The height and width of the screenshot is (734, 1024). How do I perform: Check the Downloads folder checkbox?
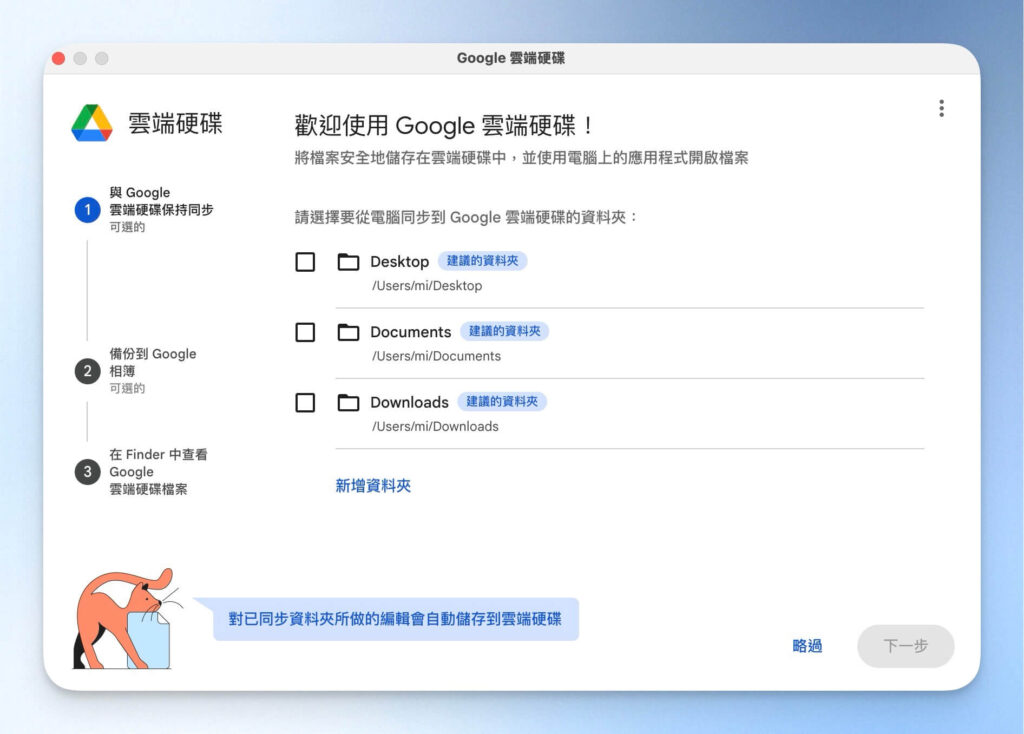[x=305, y=402]
